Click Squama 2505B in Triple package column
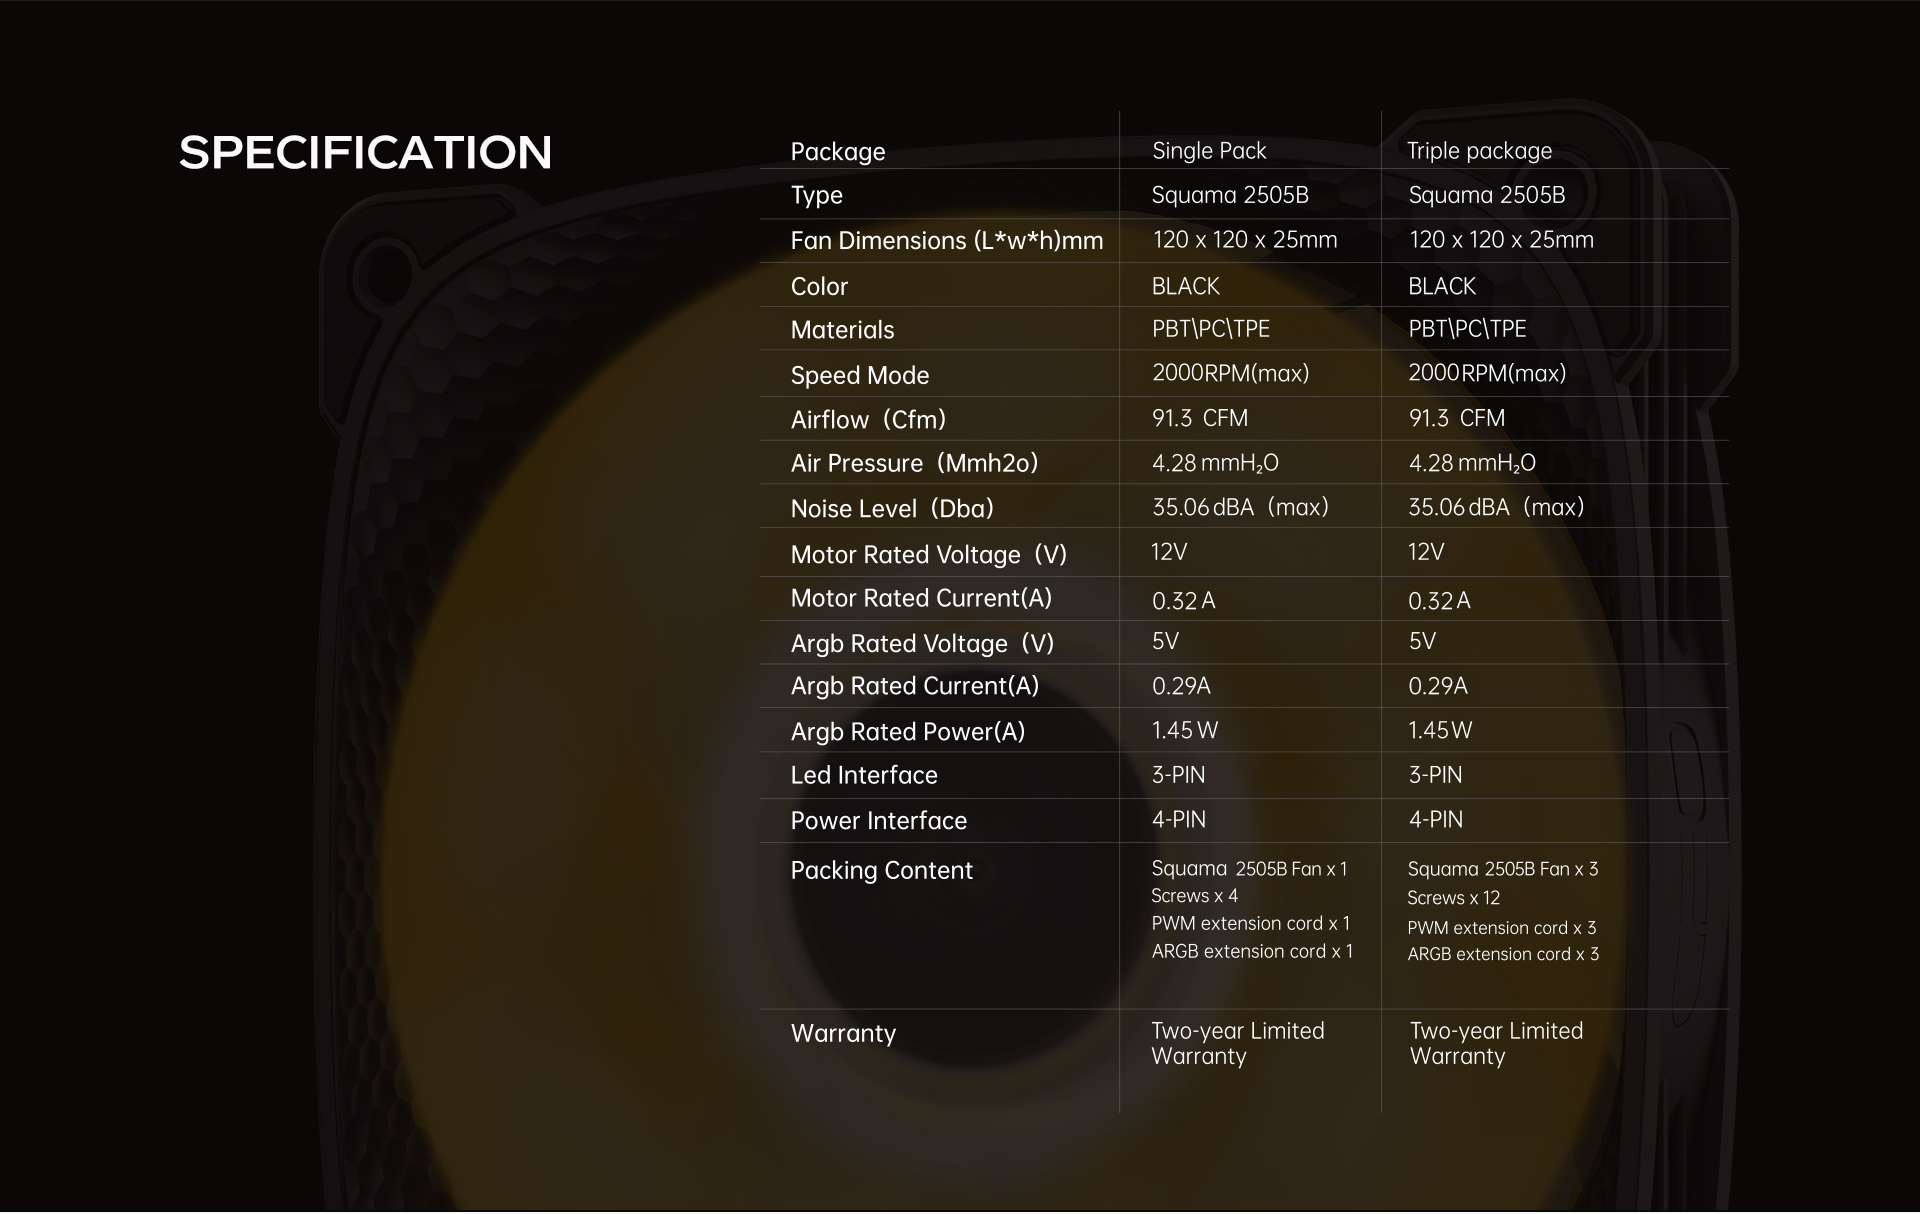Image resolution: width=1920 pixels, height=1214 pixels. [x=1487, y=195]
